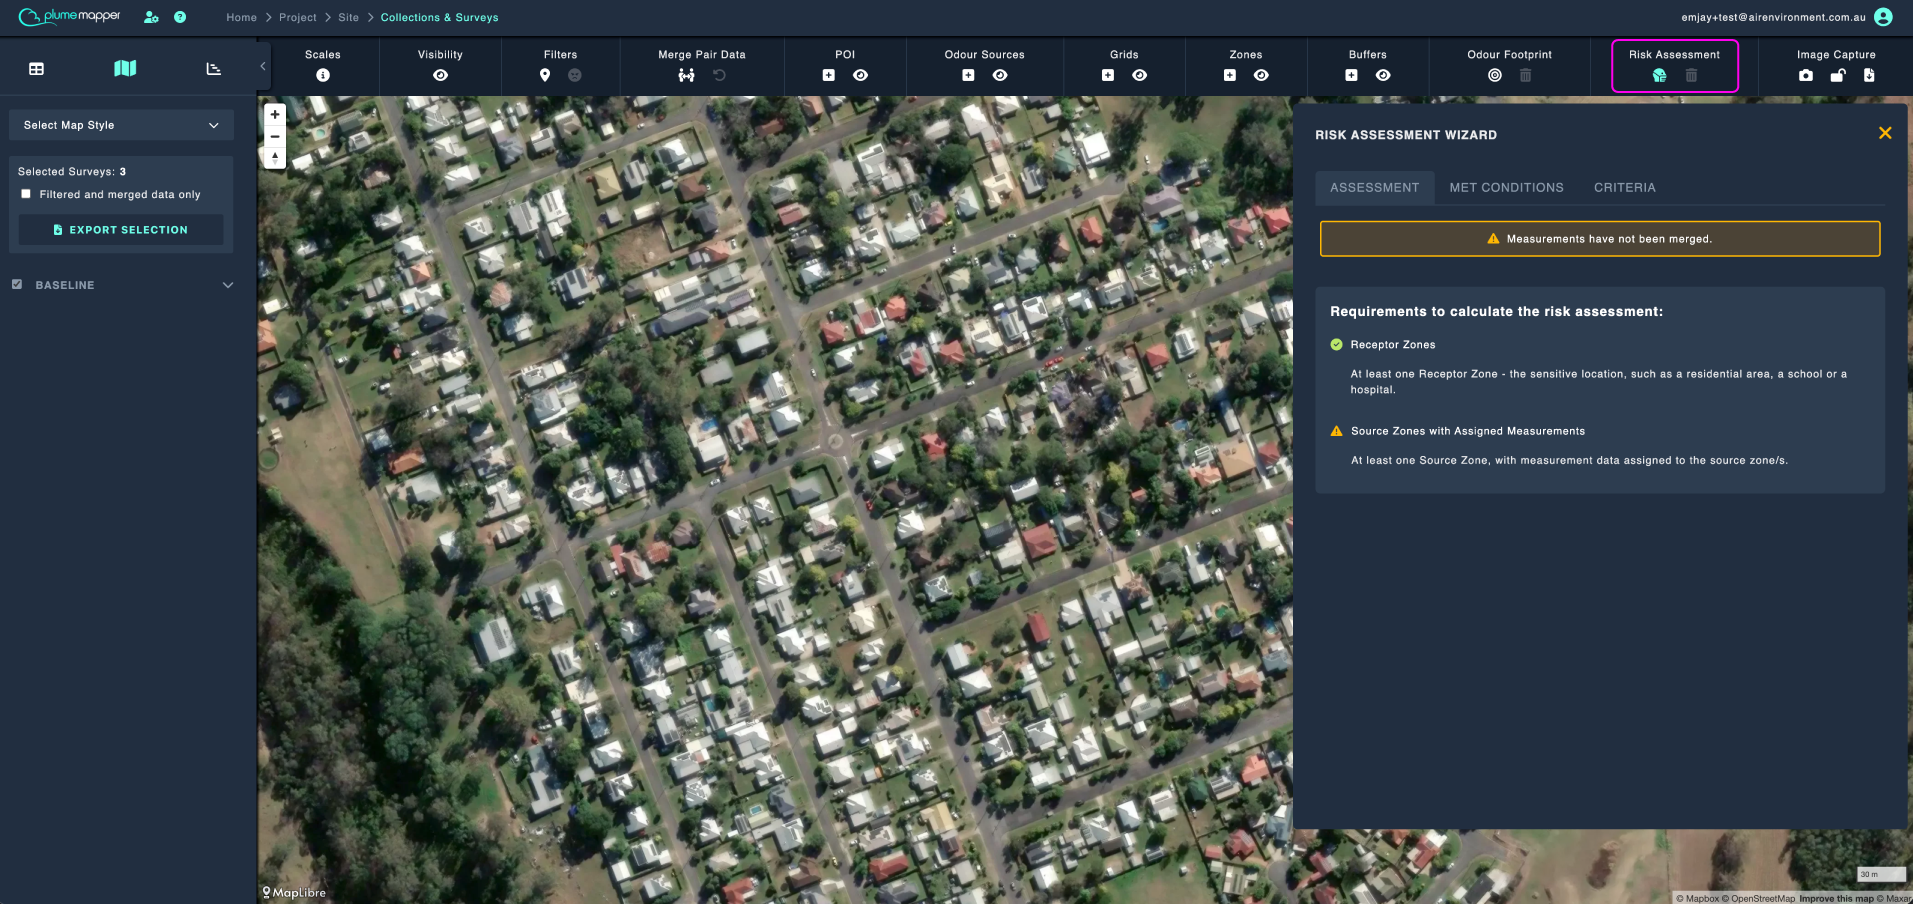Click the Odour Footprint target icon
Viewport: 1913px width, 904px height.
[1495, 75]
